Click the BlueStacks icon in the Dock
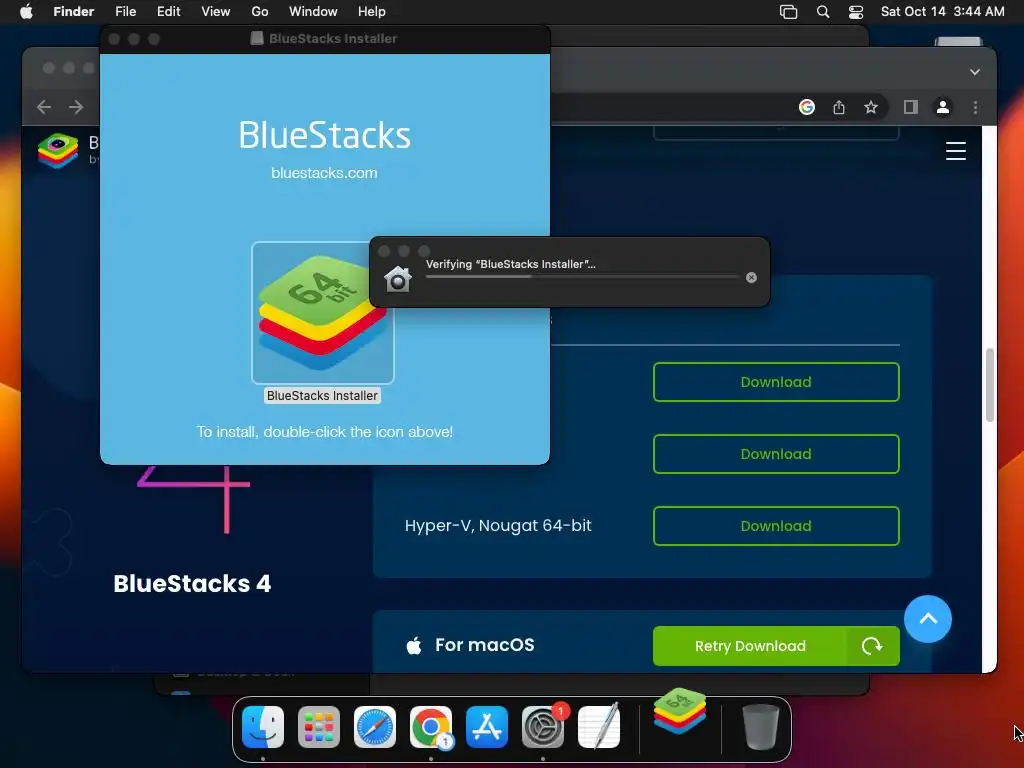1024x768 pixels. 679,712
